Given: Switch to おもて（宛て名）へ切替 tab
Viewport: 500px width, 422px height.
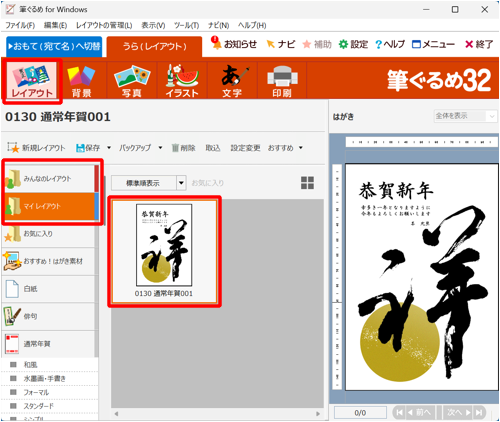Looking at the screenshot, I should pyautogui.click(x=54, y=46).
